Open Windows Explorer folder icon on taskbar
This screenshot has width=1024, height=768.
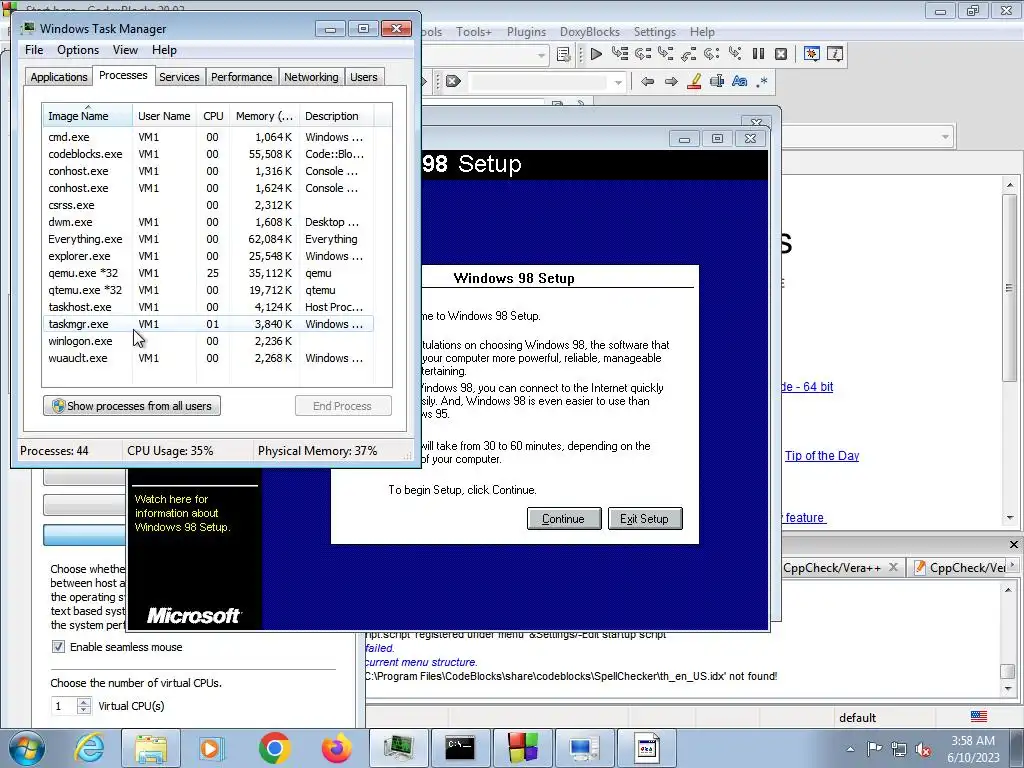point(151,748)
